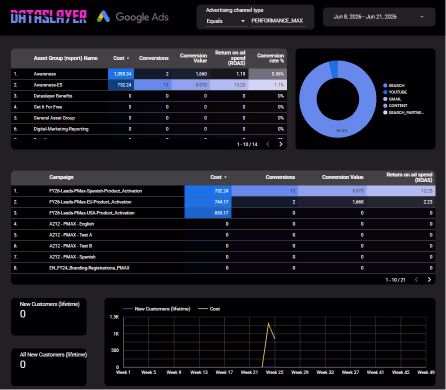Select FY26-Leads-PMax-USA-Product_Activation campaign
This screenshot has height=390, width=446.
pyautogui.click(x=223, y=213)
